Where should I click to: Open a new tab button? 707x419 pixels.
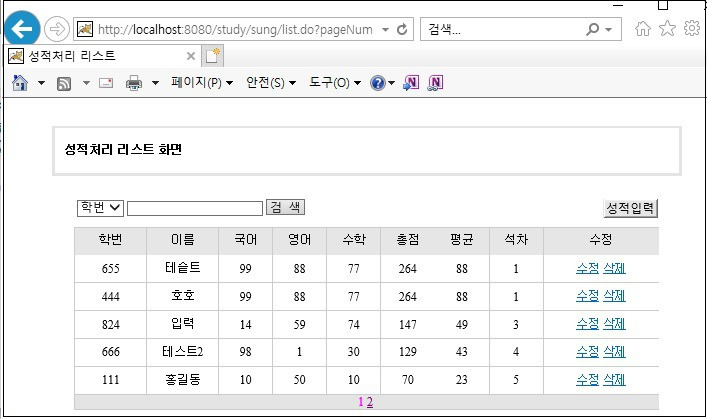pyautogui.click(x=212, y=56)
